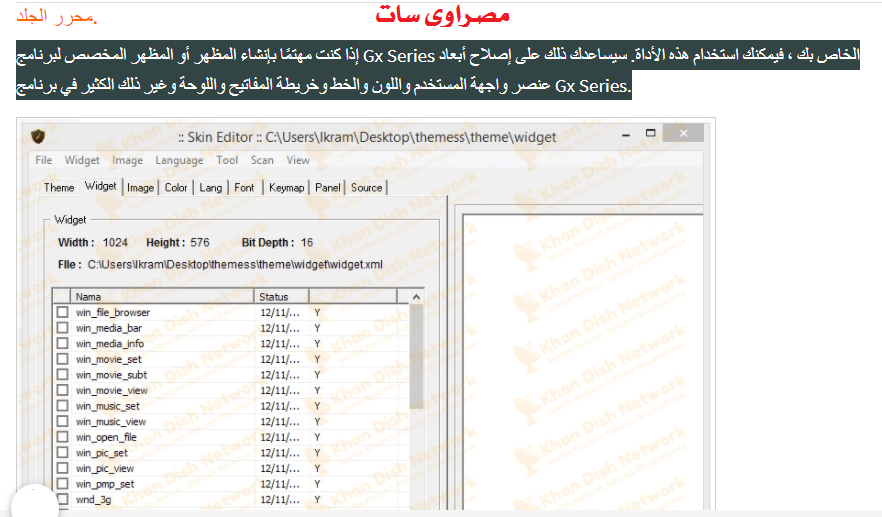This screenshot has height=517, width=882.
Task: Check the win_music_set checkbox
Action: click(62, 406)
